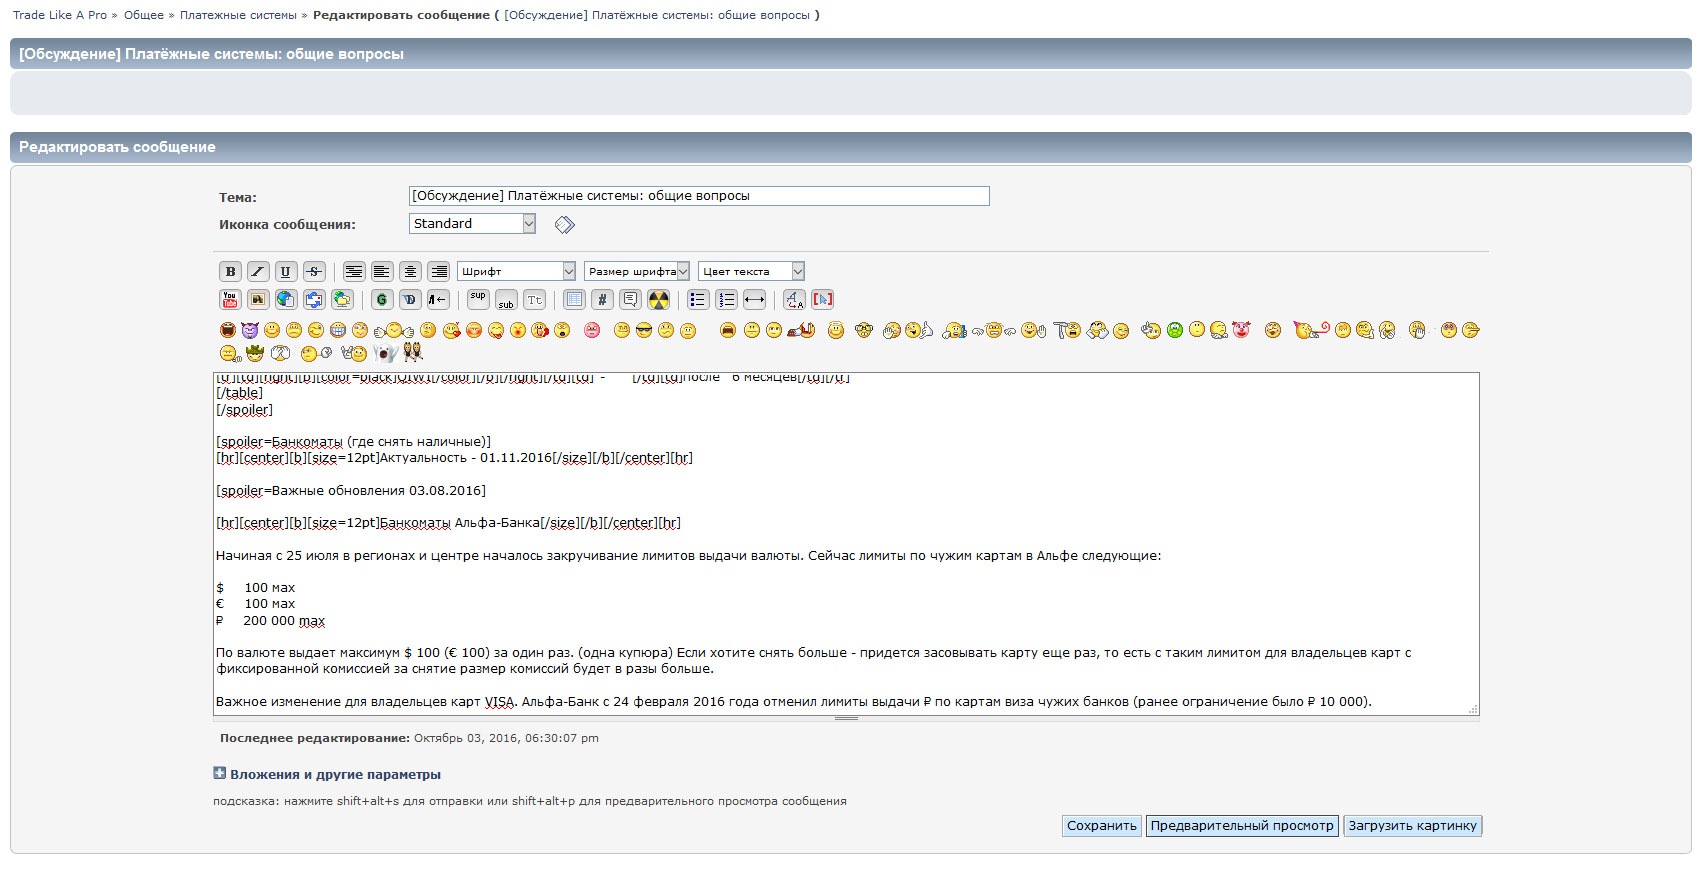
Task: Apply strikethrough formatting
Action: tap(314, 271)
